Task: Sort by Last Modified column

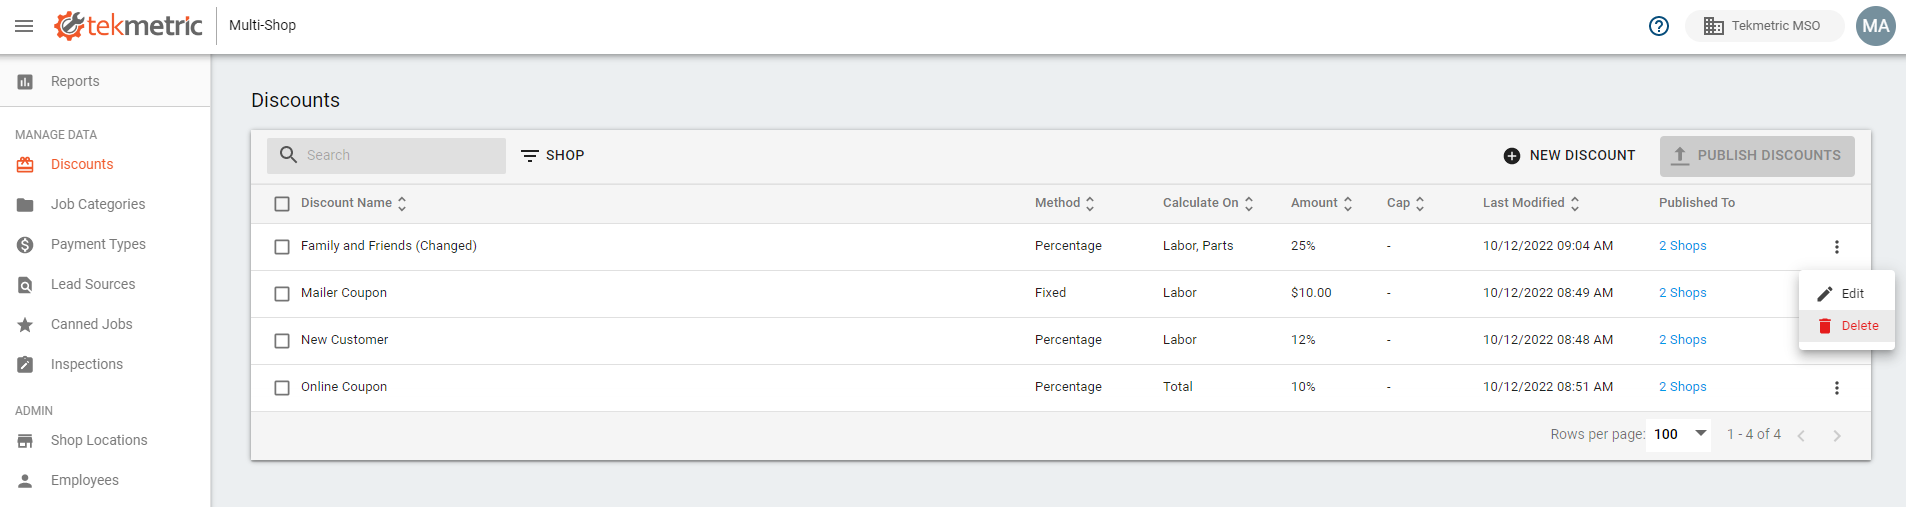Action: (1531, 203)
